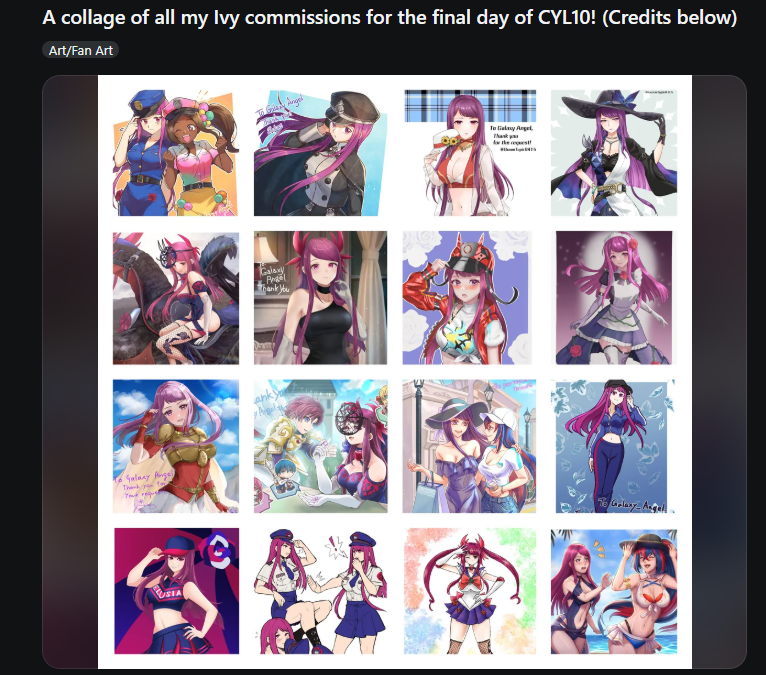Viewport: 766px width, 675px height.
Task: Click the black dress chalkboard artwork
Action: [x=320, y=298]
